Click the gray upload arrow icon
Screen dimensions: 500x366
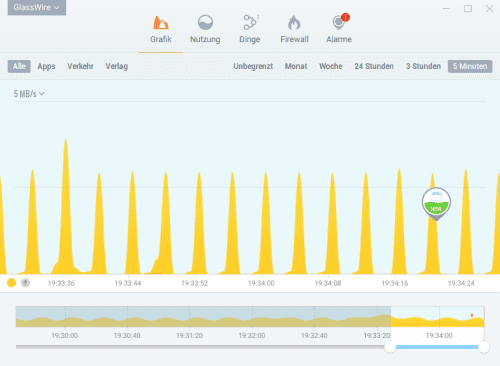(x=25, y=283)
